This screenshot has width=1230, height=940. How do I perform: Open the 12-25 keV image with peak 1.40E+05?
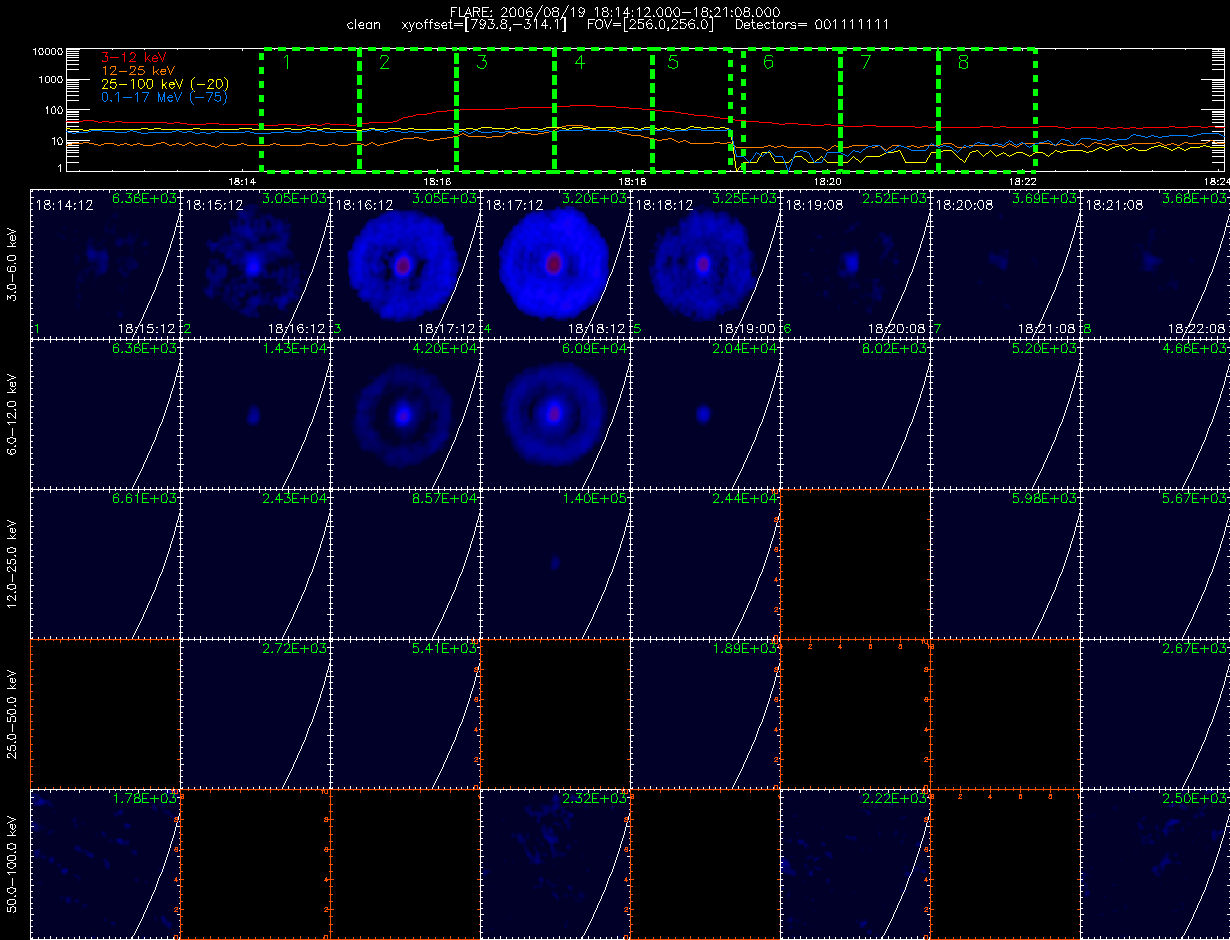pos(555,563)
